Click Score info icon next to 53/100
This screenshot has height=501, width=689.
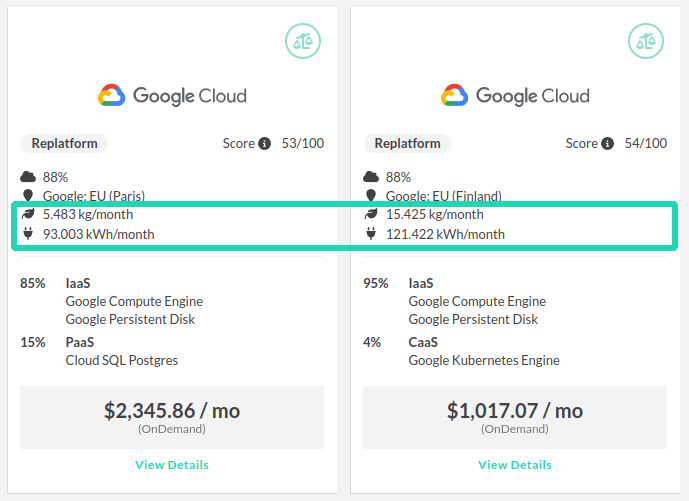[x=264, y=144]
